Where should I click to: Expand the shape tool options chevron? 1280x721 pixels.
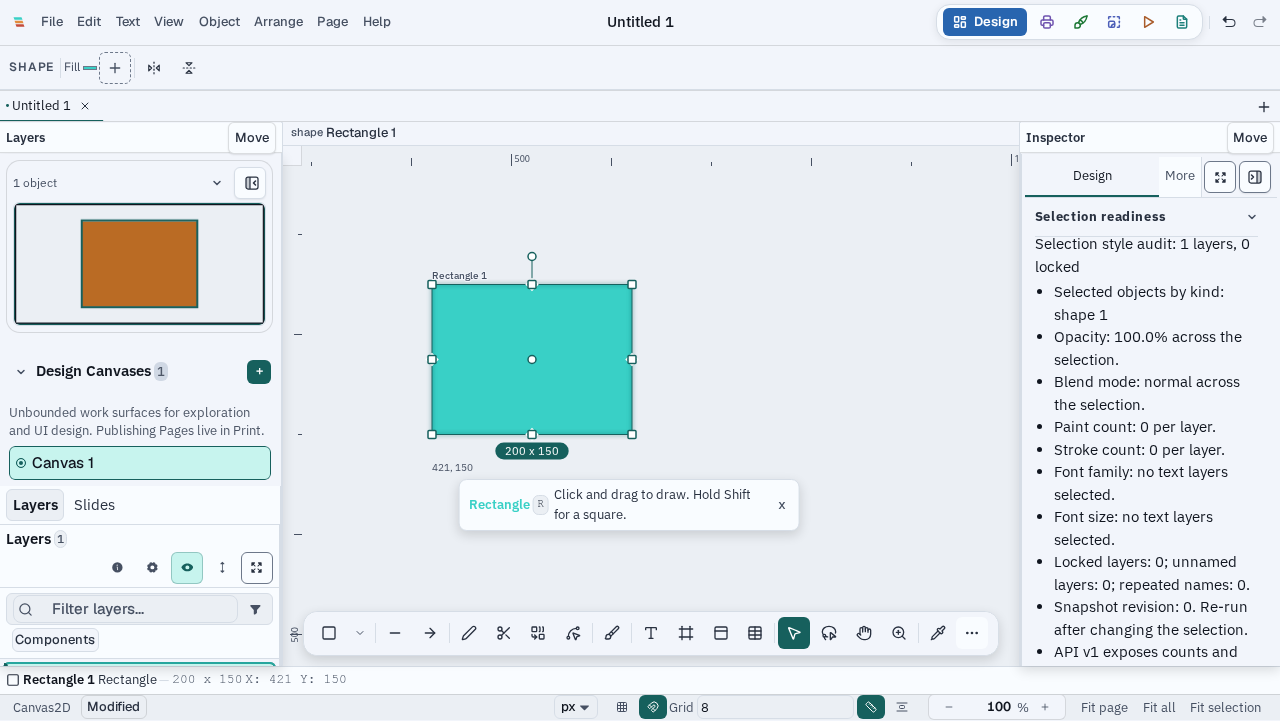tap(360, 633)
